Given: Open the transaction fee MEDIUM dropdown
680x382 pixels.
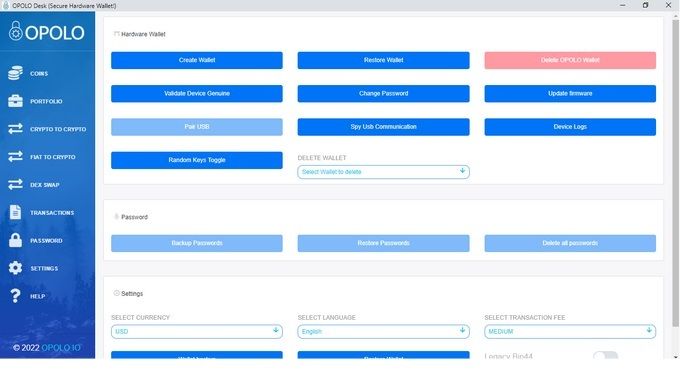Looking at the screenshot, I should [570, 331].
